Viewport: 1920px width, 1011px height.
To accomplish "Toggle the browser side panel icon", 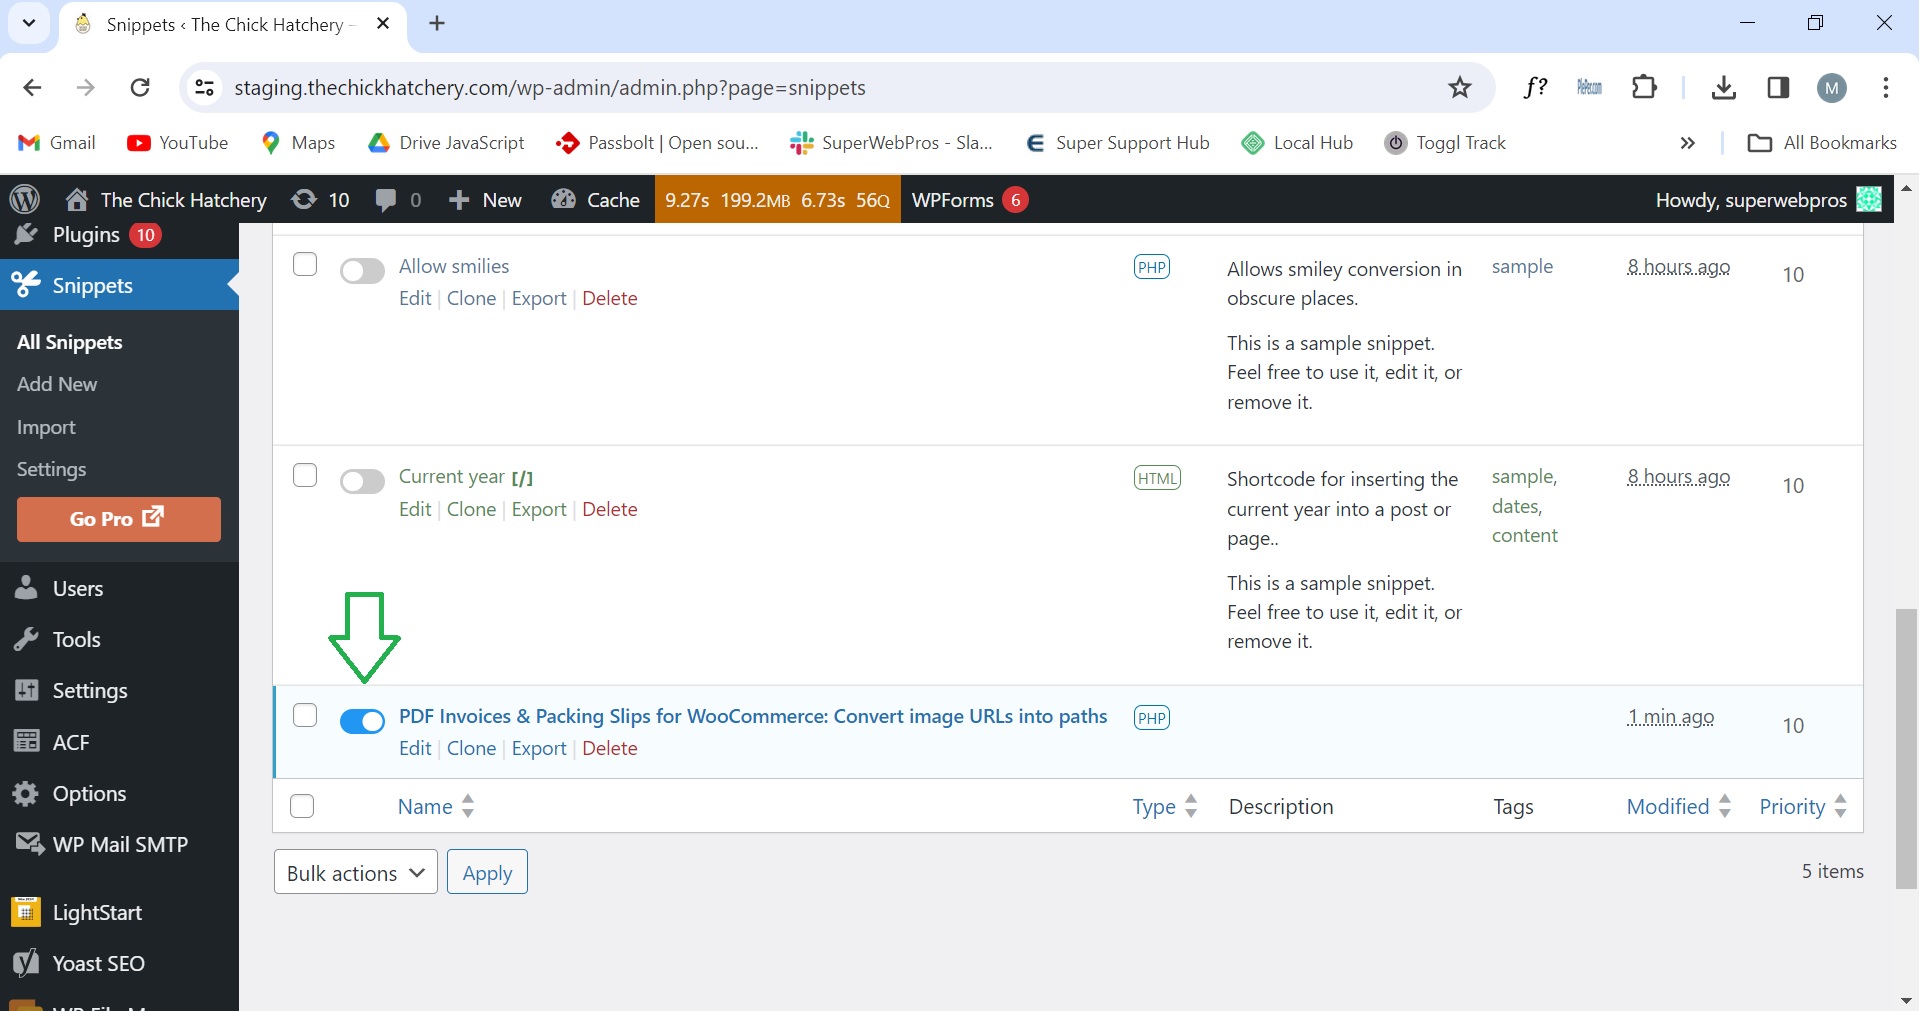I will point(1778,88).
